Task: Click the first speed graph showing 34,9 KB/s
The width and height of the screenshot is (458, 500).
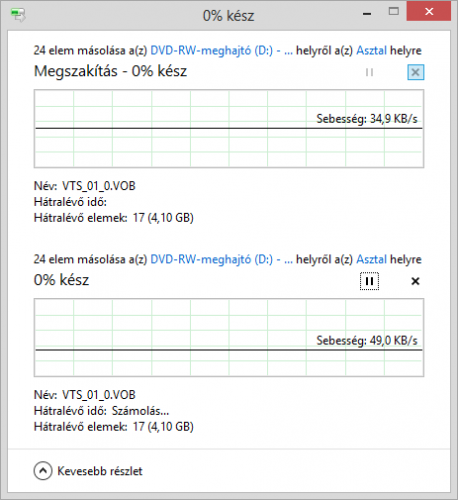Action: pos(229,129)
